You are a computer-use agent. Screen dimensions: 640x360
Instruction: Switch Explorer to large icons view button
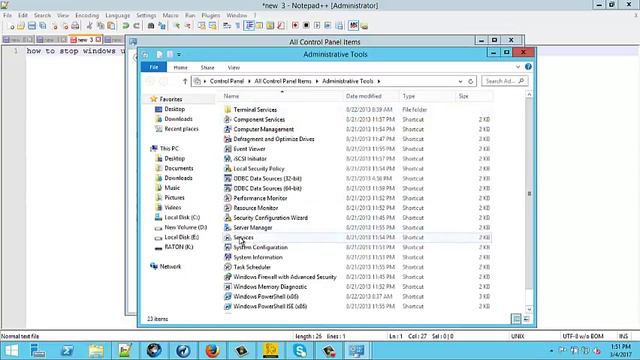point(527,319)
